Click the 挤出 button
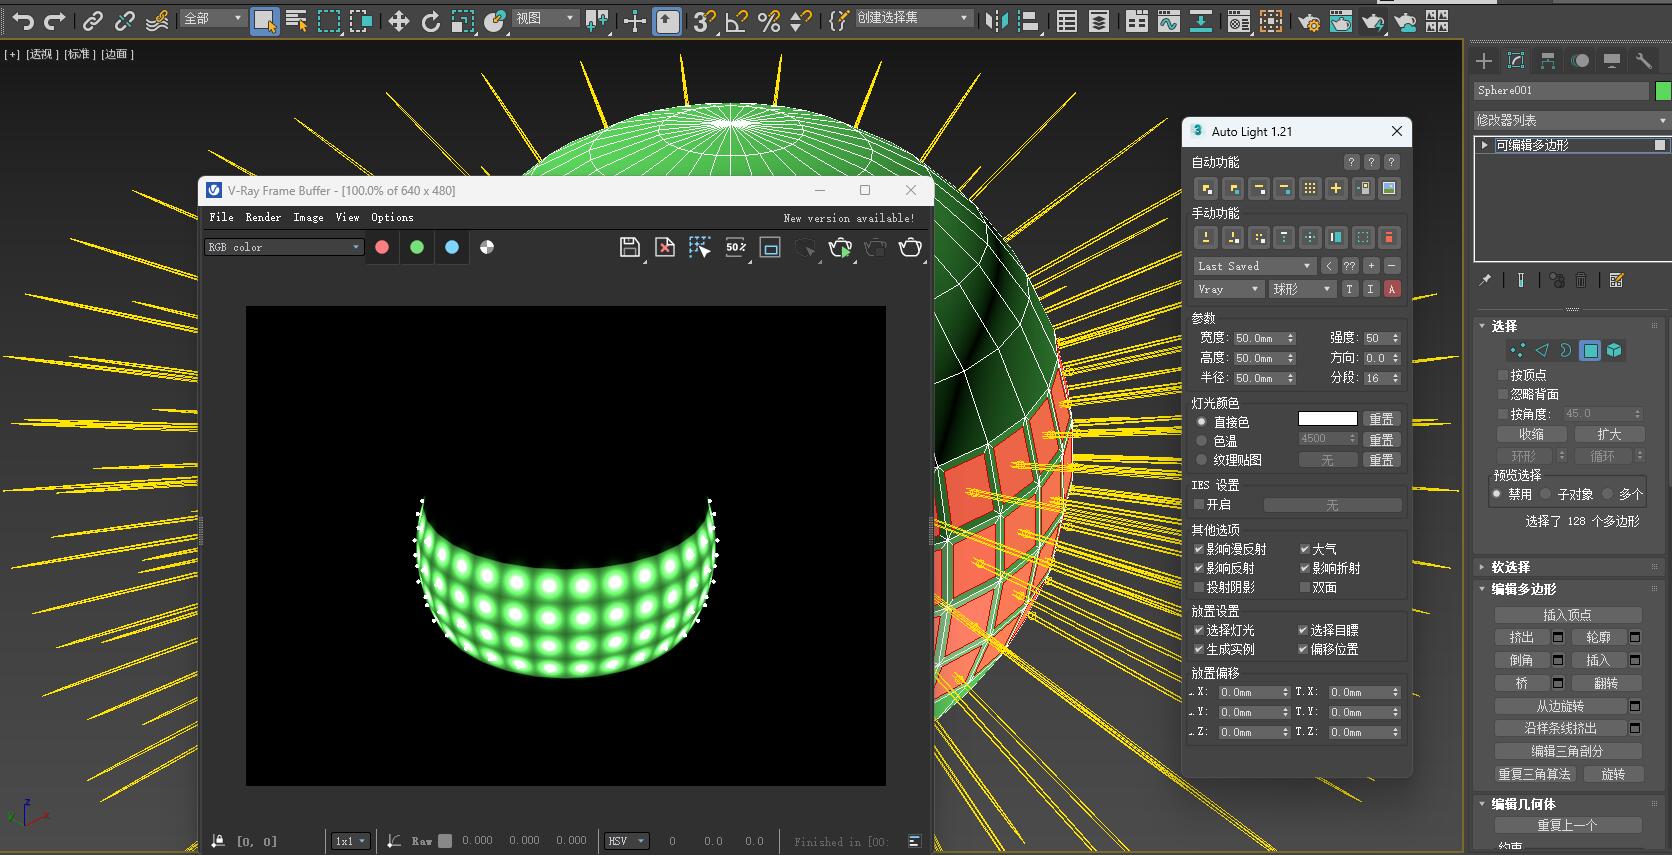This screenshot has width=1672, height=855. click(x=1521, y=637)
